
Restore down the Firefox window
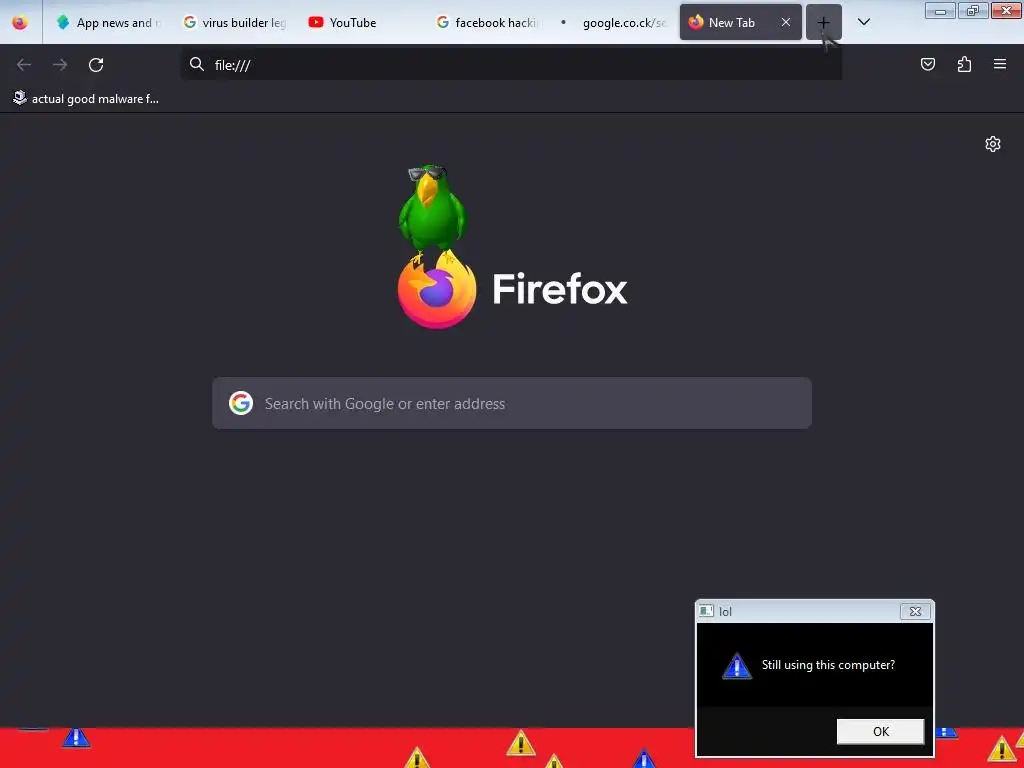972,10
